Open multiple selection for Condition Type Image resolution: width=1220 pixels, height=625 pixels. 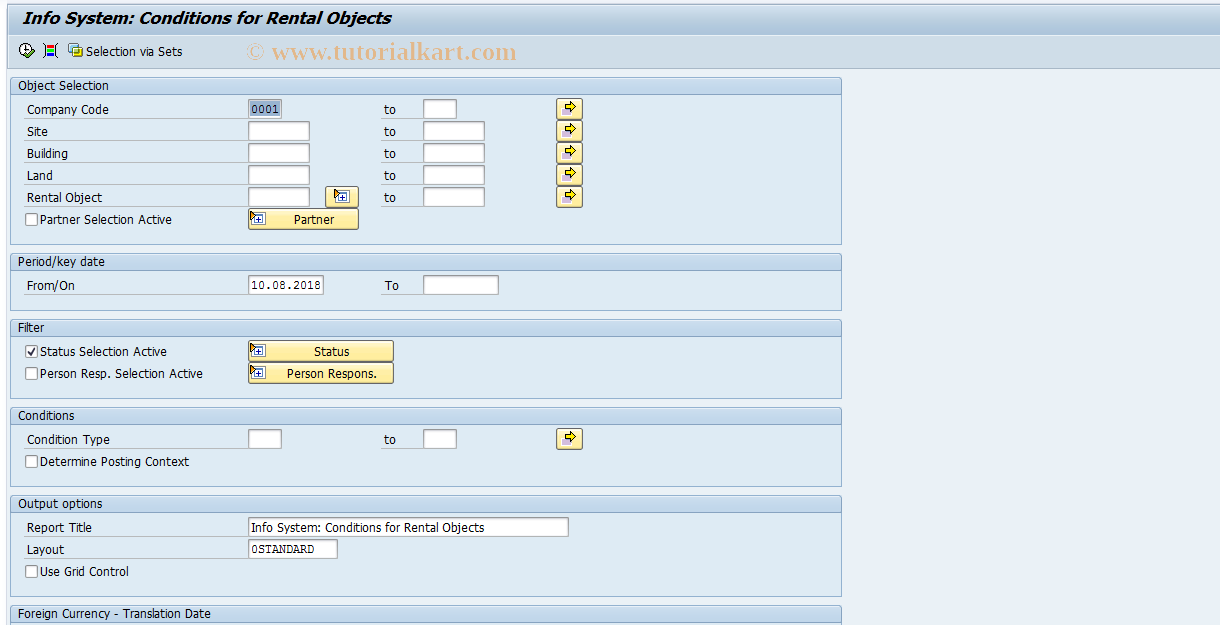569,439
